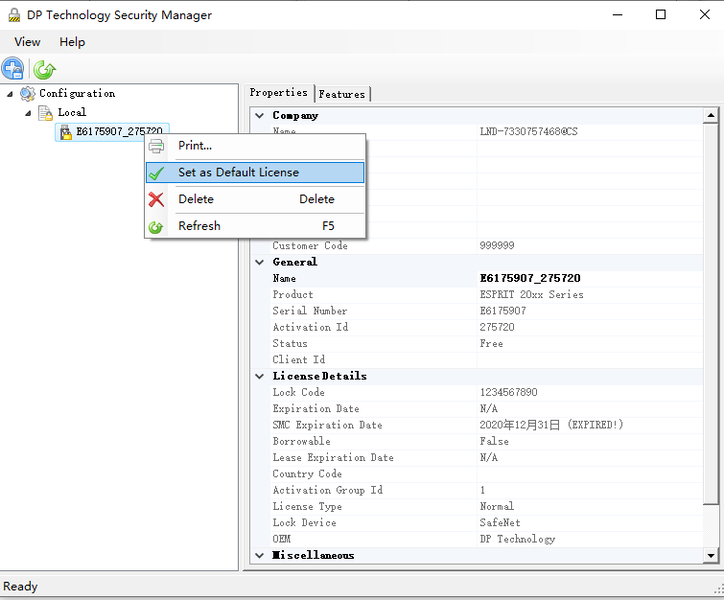
Task: Click the add license toolbar icon
Action: point(13,69)
